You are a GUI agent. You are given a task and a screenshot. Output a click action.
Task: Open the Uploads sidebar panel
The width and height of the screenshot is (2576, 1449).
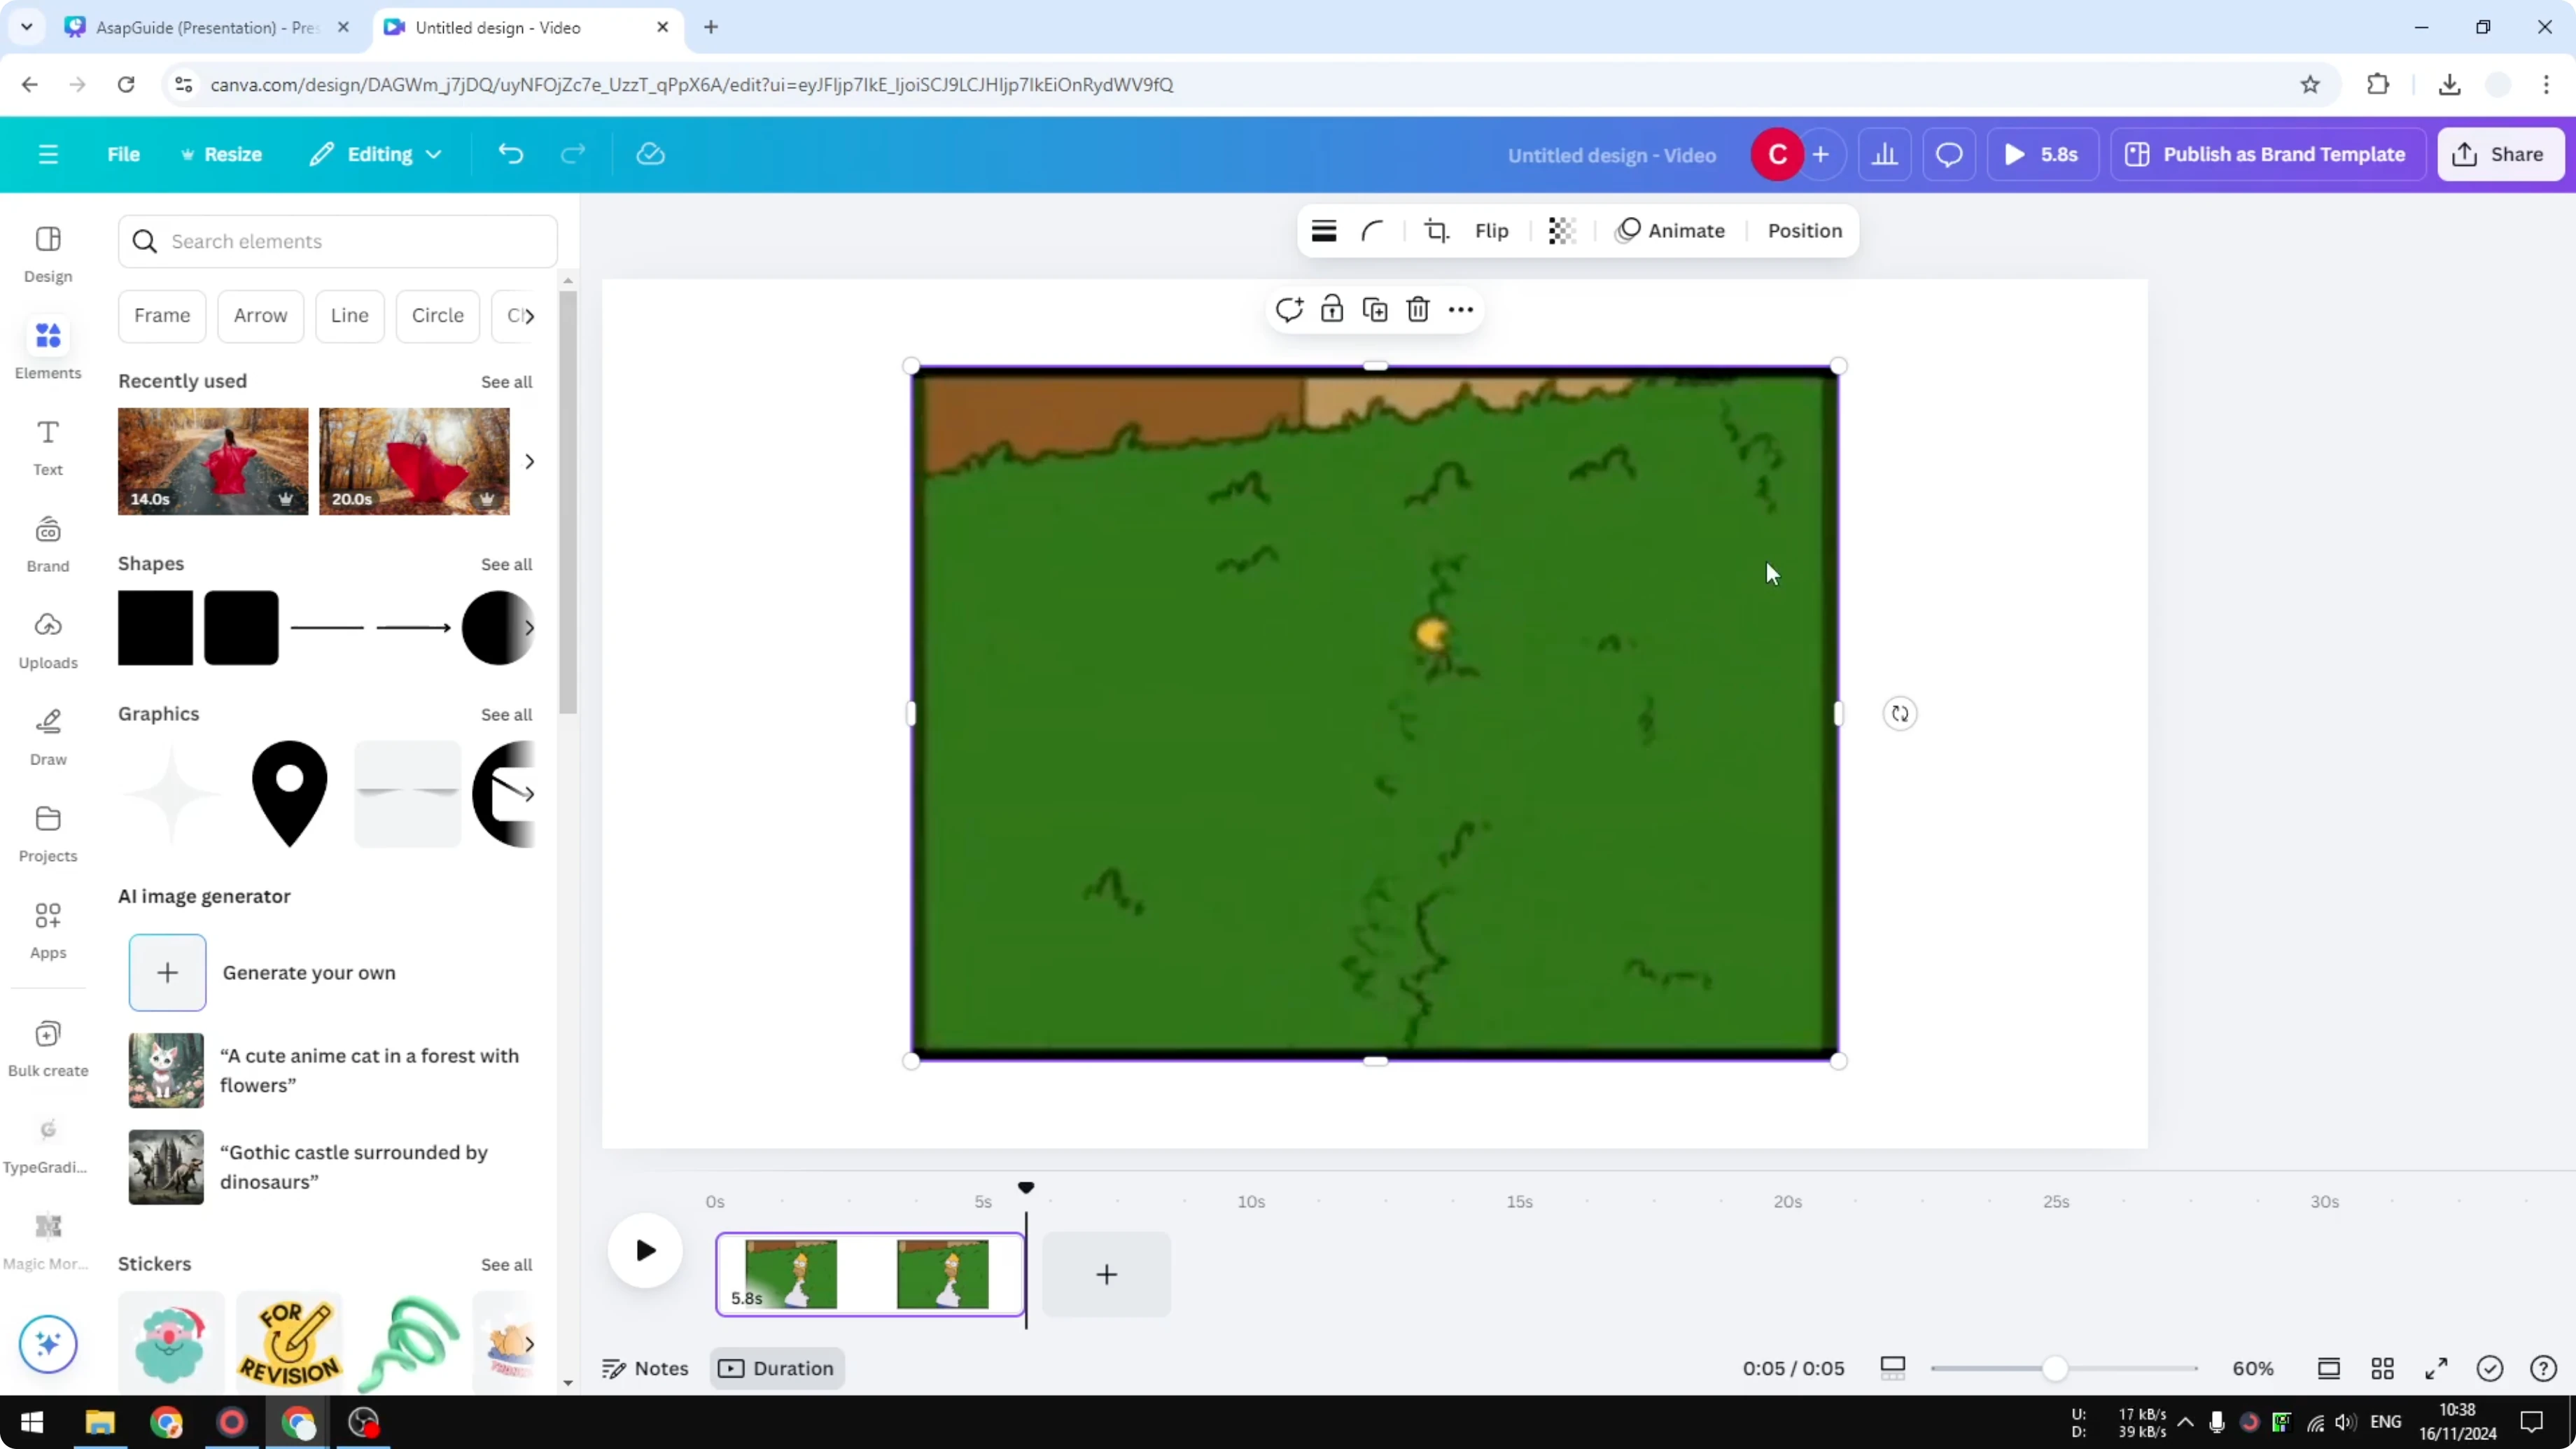pyautogui.click(x=47, y=640)
